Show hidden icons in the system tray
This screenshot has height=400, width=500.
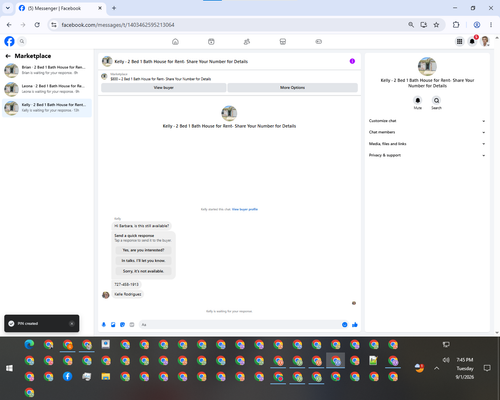(437, 368)
